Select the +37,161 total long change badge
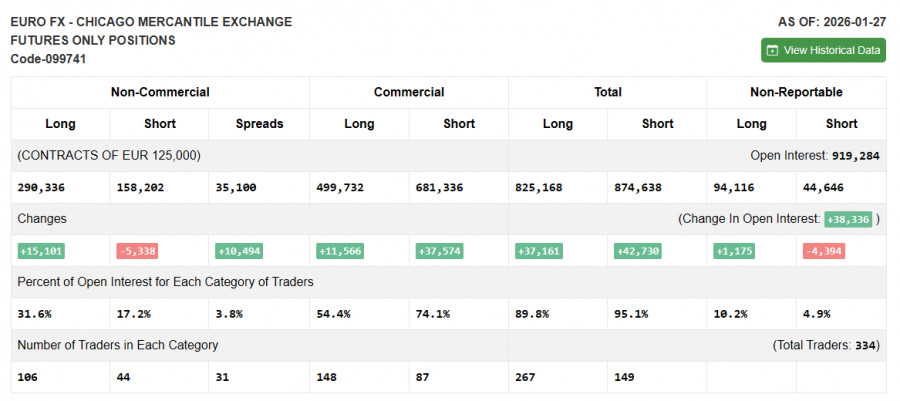This screenshot has width=900, height=401. pyautogui.click(x=538, y=251)
